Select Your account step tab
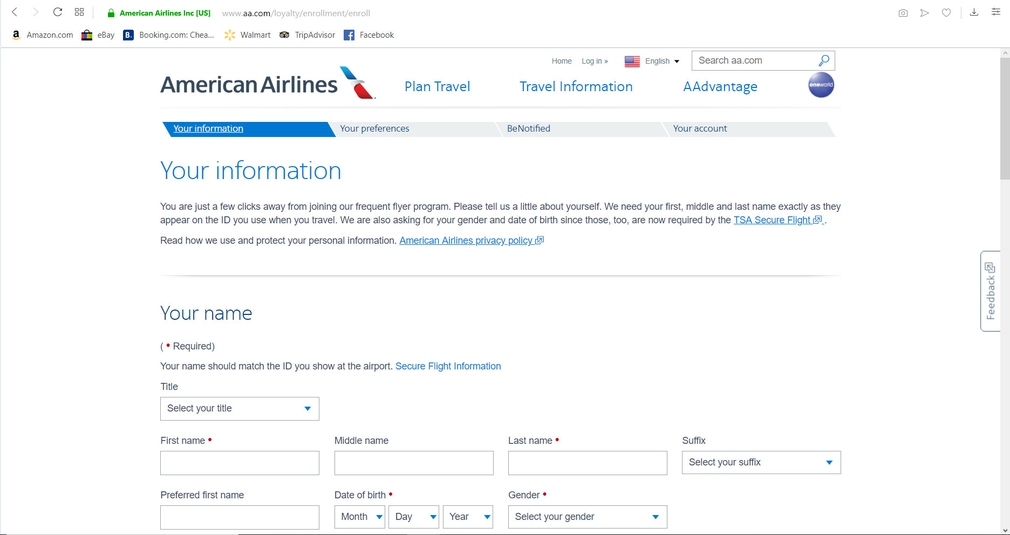Screen dimensions: 1010x535 (748, 129)
